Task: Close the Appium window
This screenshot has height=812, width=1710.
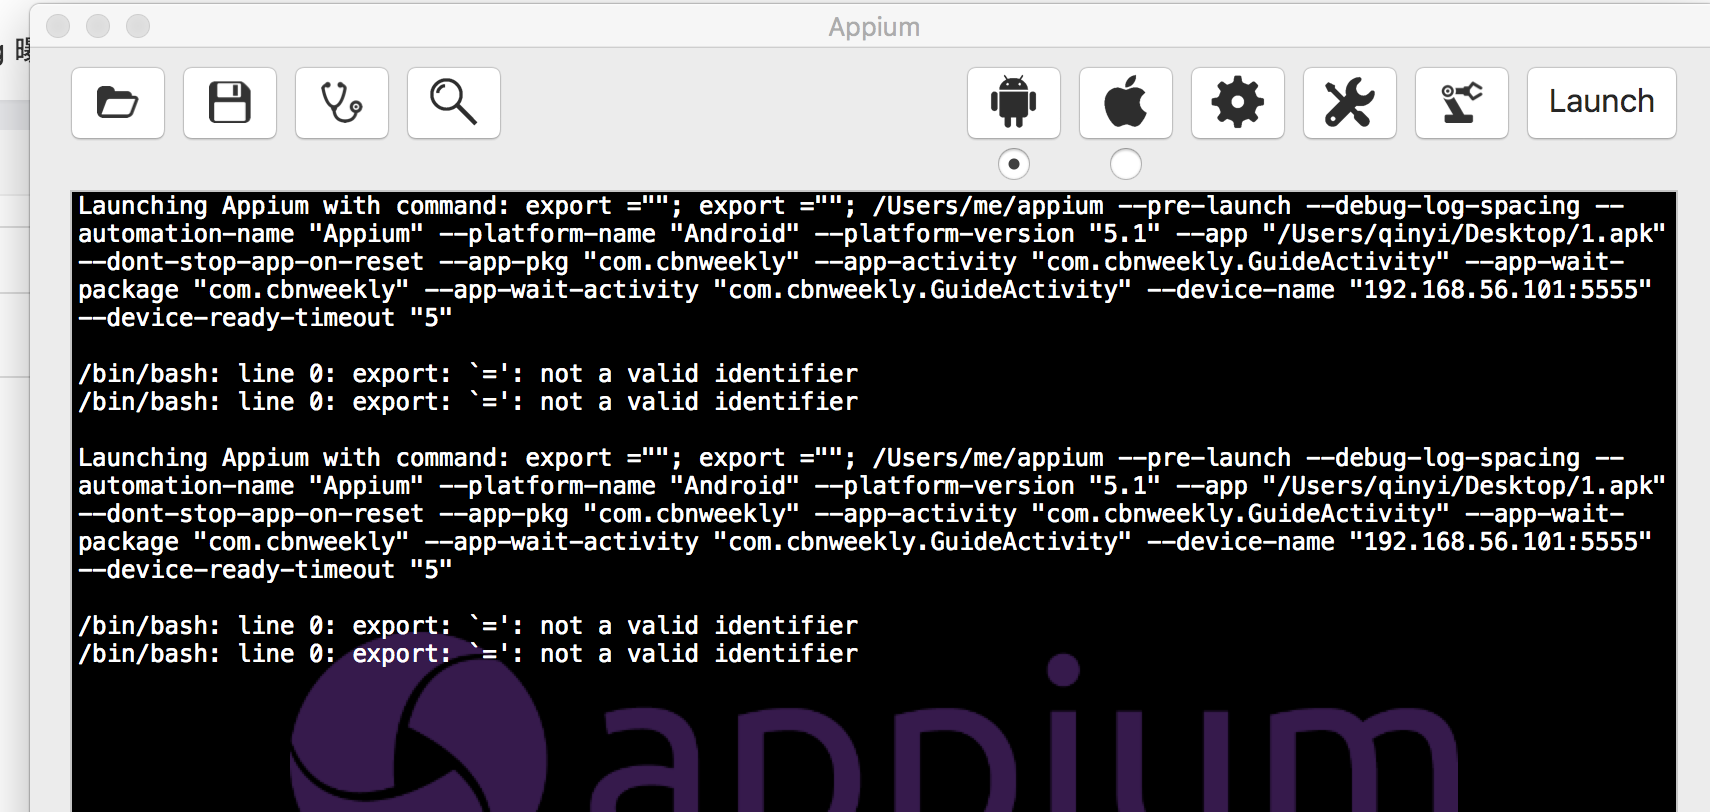Action: 58,26
